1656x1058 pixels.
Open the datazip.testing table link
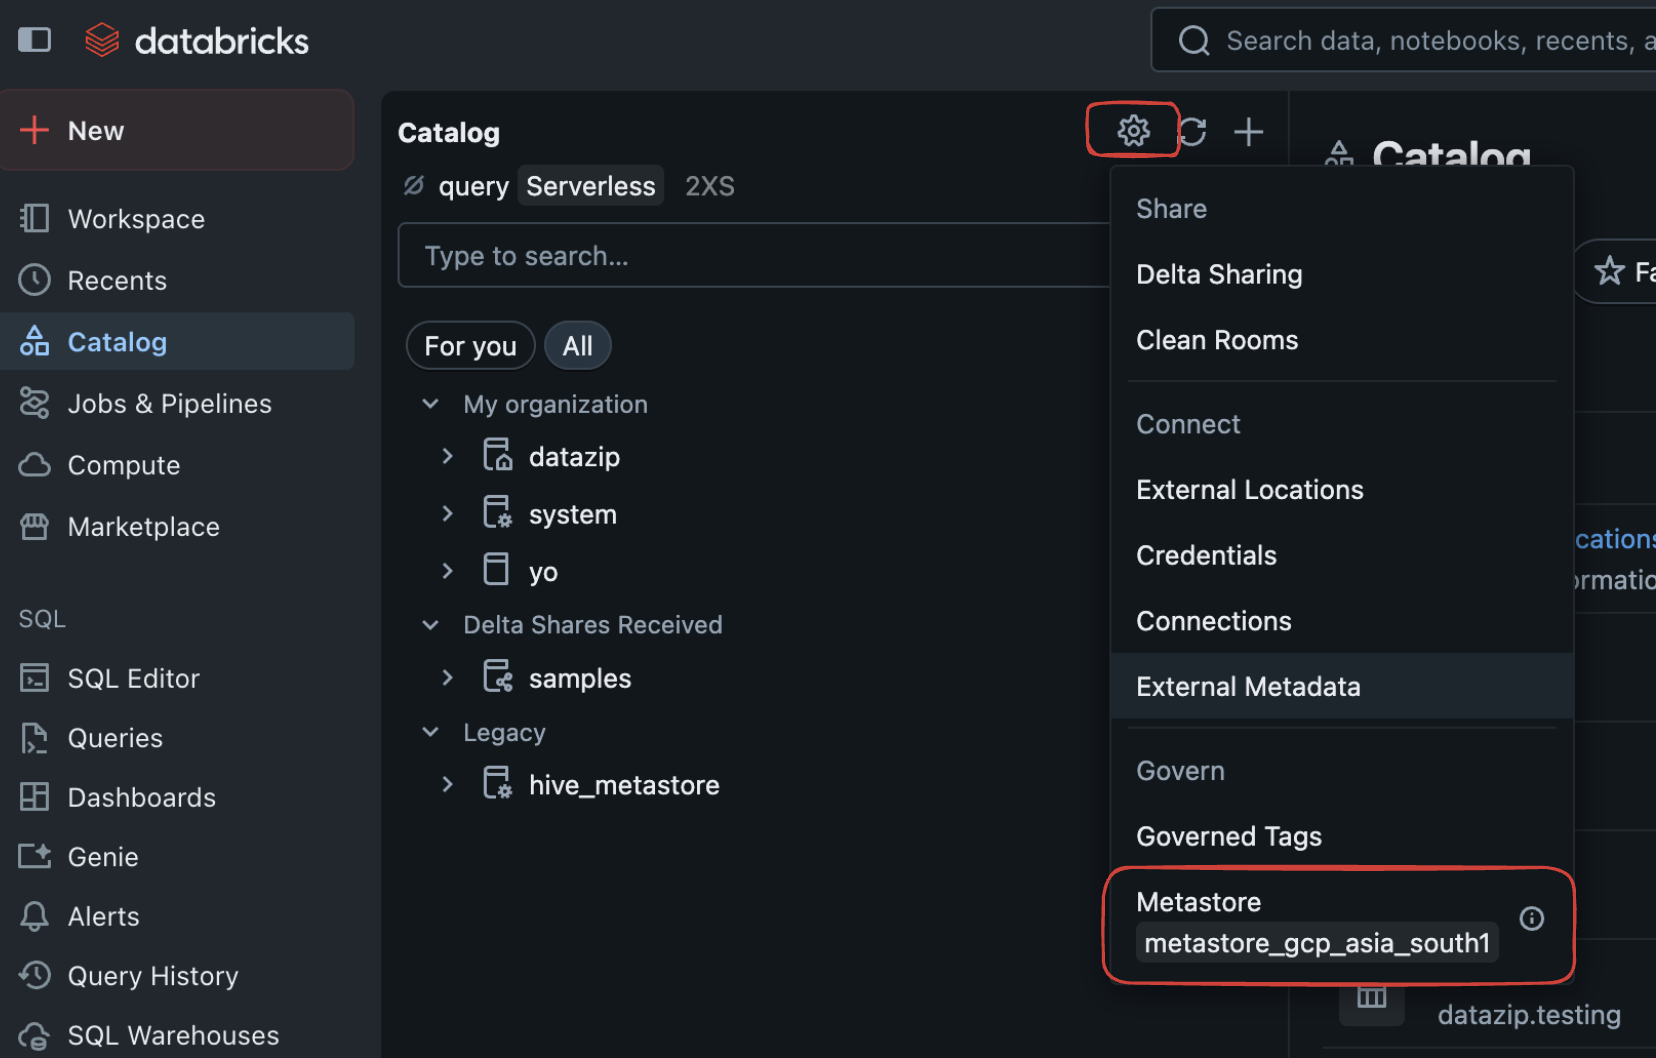point(1528,1013)
